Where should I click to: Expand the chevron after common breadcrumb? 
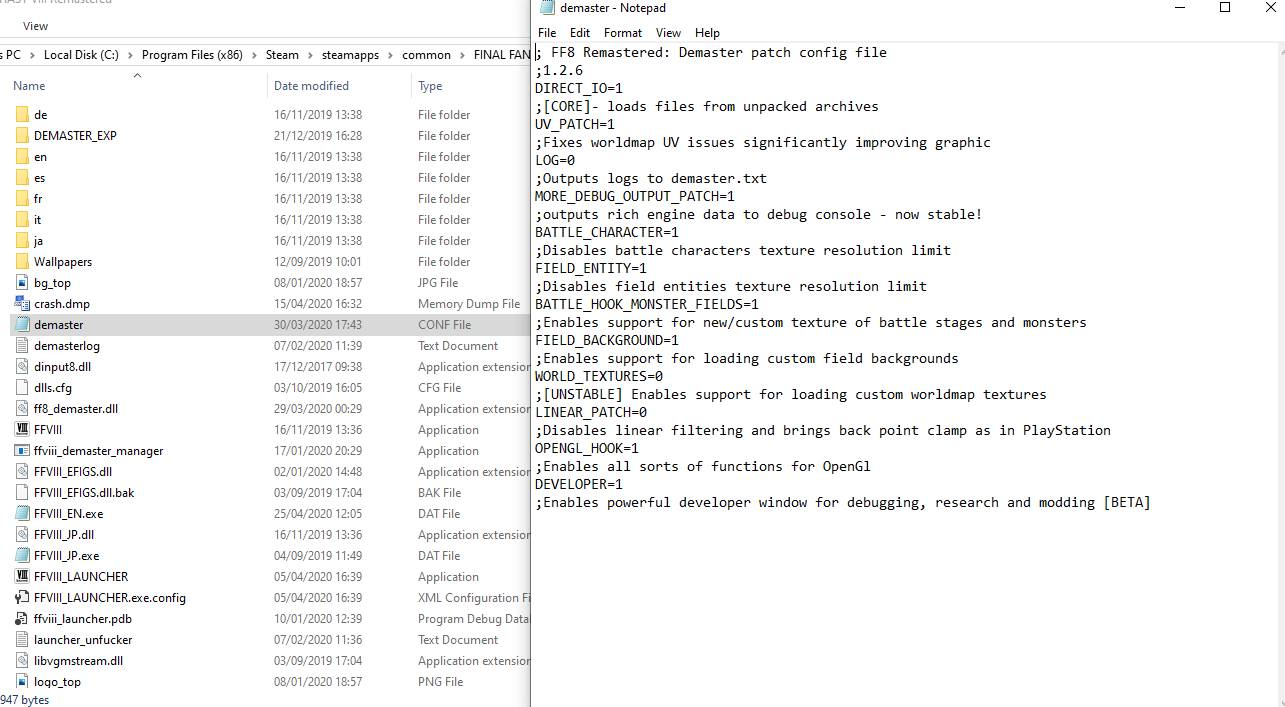pyautogui.click(x=463, y=55)
